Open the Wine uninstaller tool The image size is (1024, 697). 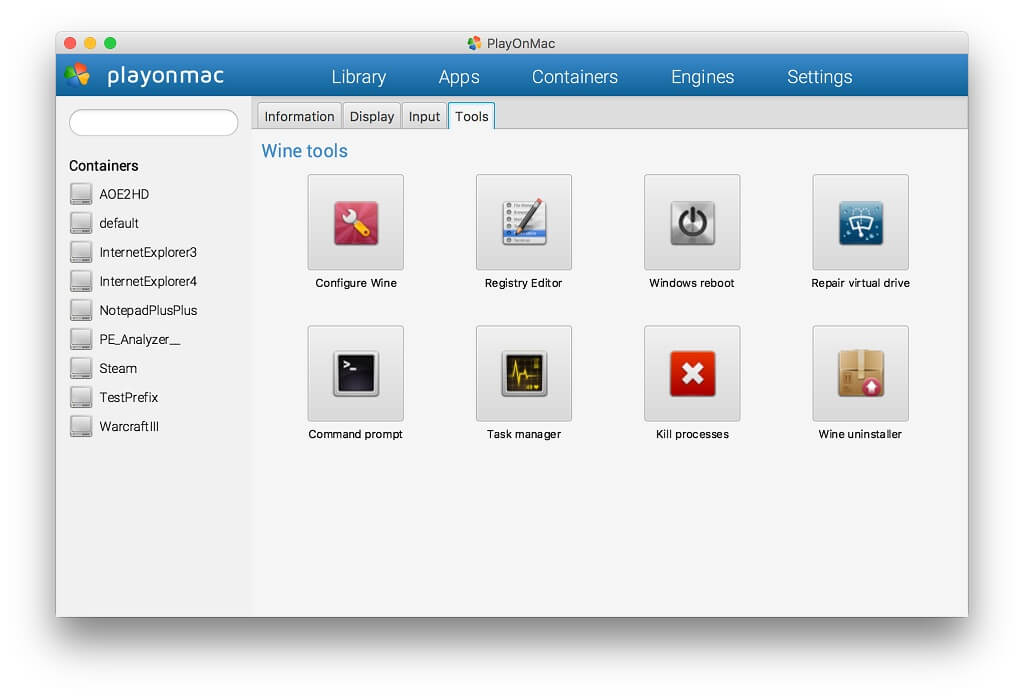(x=861, y=374)
